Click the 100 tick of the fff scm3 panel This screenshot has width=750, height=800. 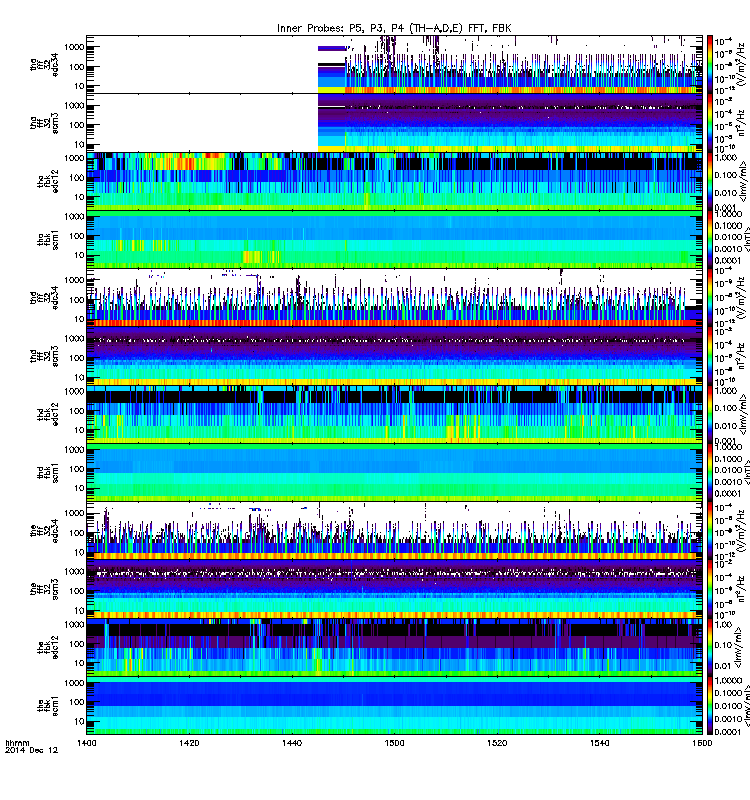point(77,591)
